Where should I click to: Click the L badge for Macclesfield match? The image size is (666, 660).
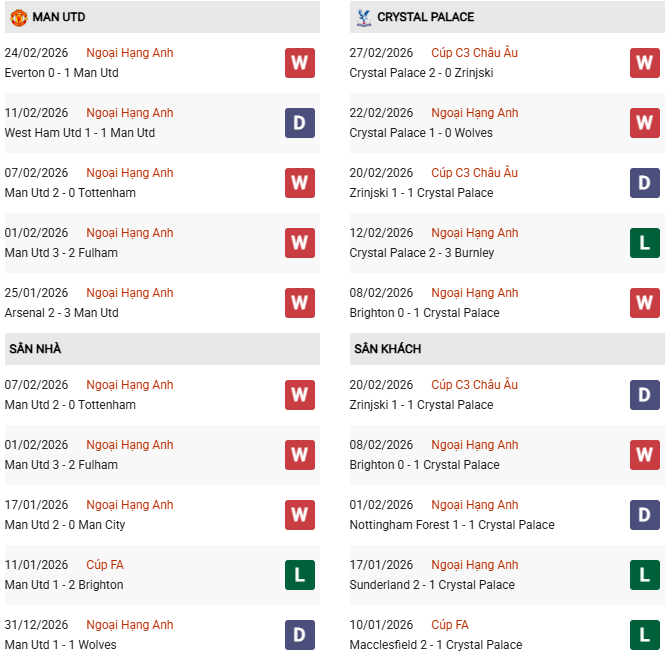(x=644, y=635)
